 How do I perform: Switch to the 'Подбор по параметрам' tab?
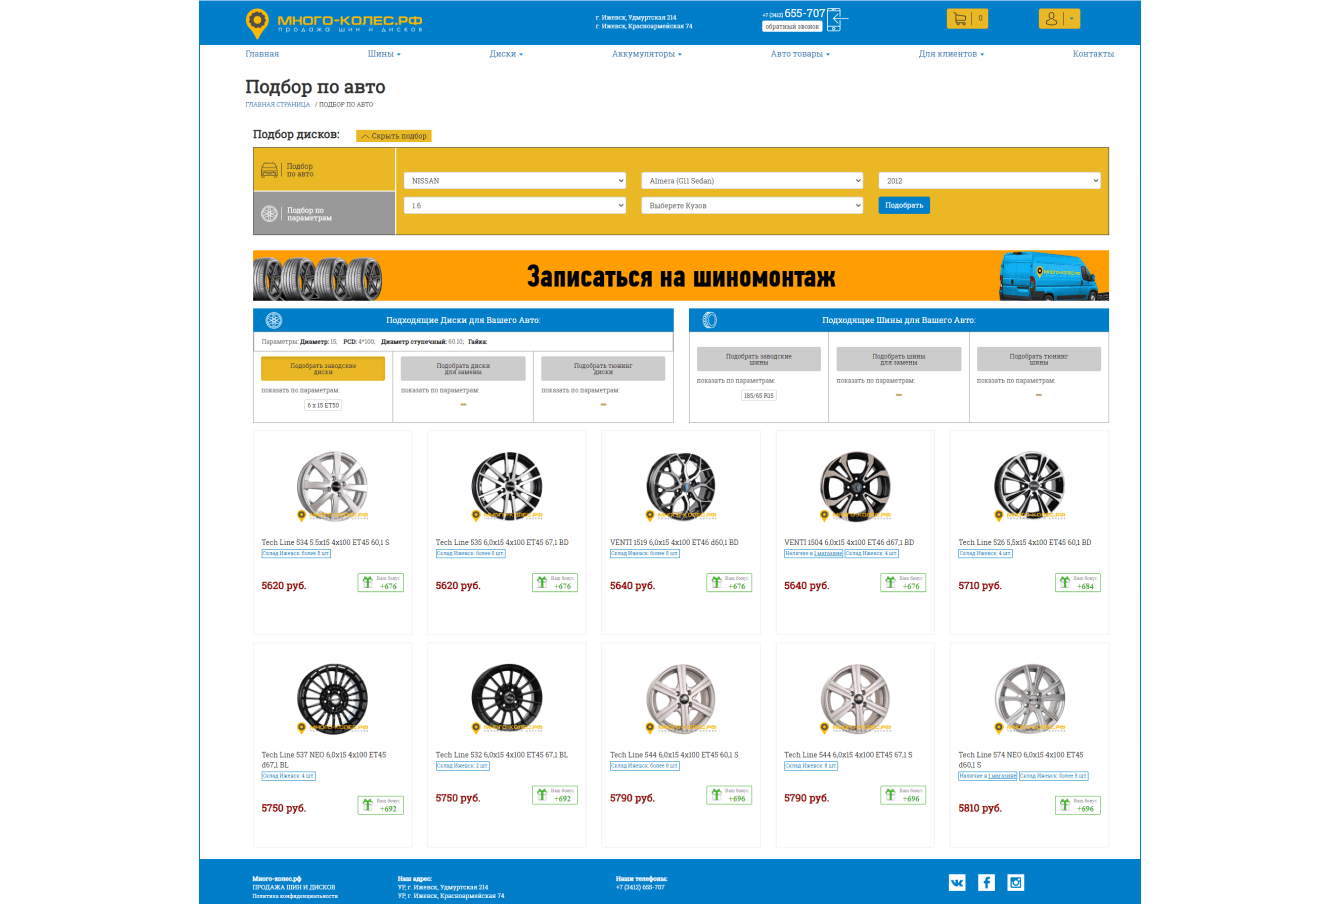click(325, 213)
